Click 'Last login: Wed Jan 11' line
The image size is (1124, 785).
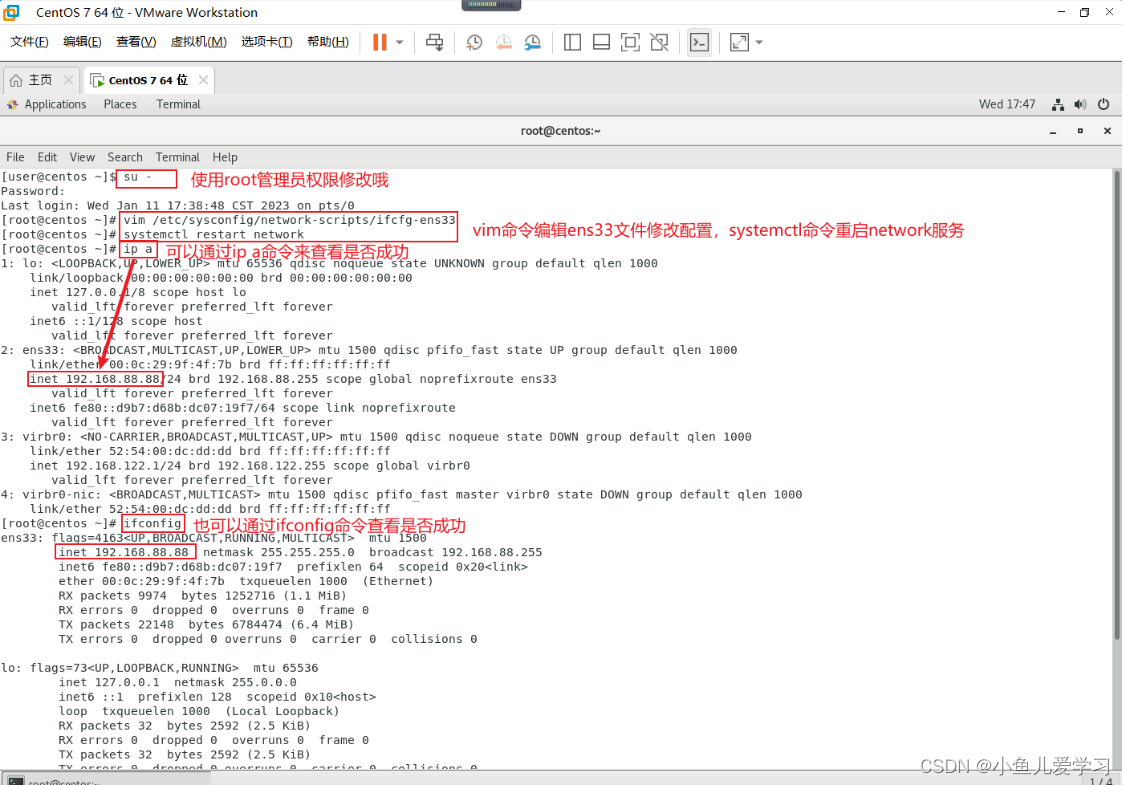177,206
